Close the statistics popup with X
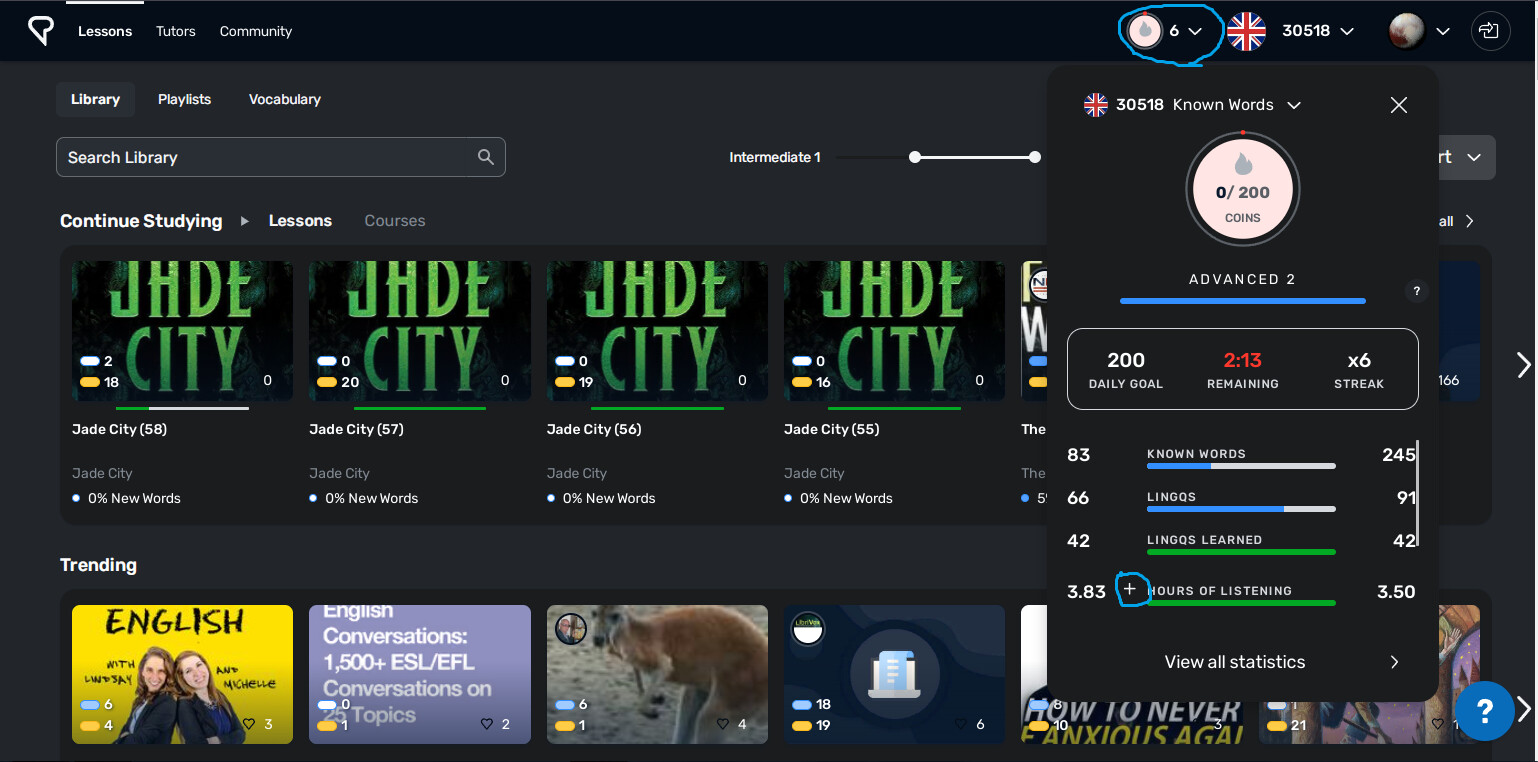Image resolution: width=1538 pixels, height=762 pixels. [1399, 105]
